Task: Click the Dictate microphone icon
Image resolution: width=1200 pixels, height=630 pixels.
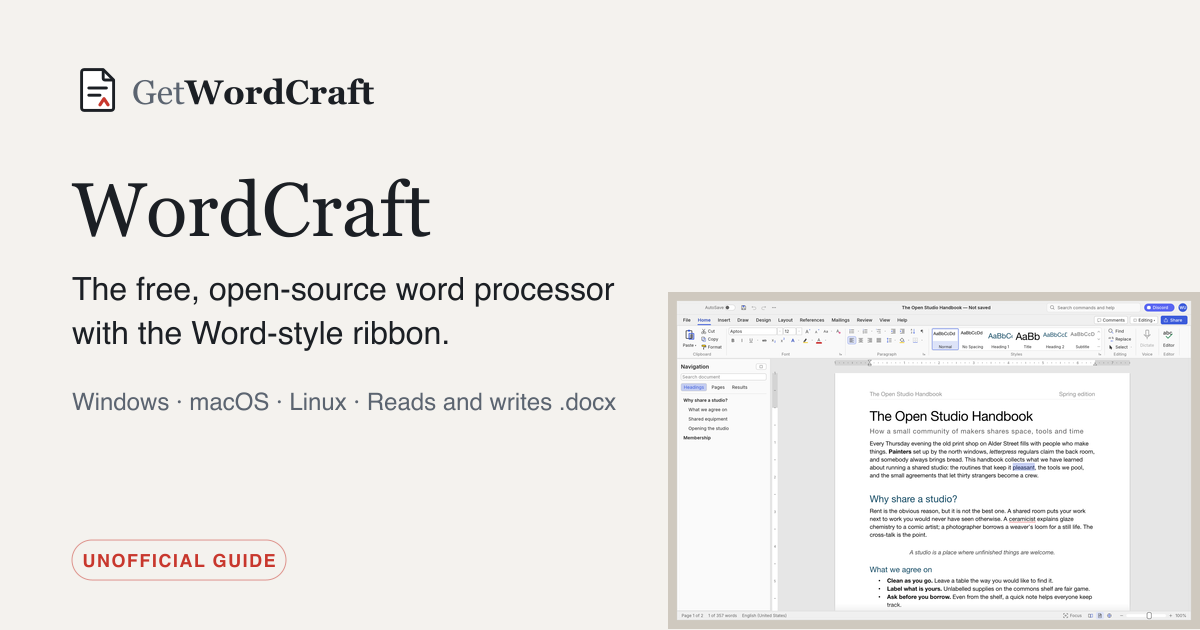Action: [1147, 334]
